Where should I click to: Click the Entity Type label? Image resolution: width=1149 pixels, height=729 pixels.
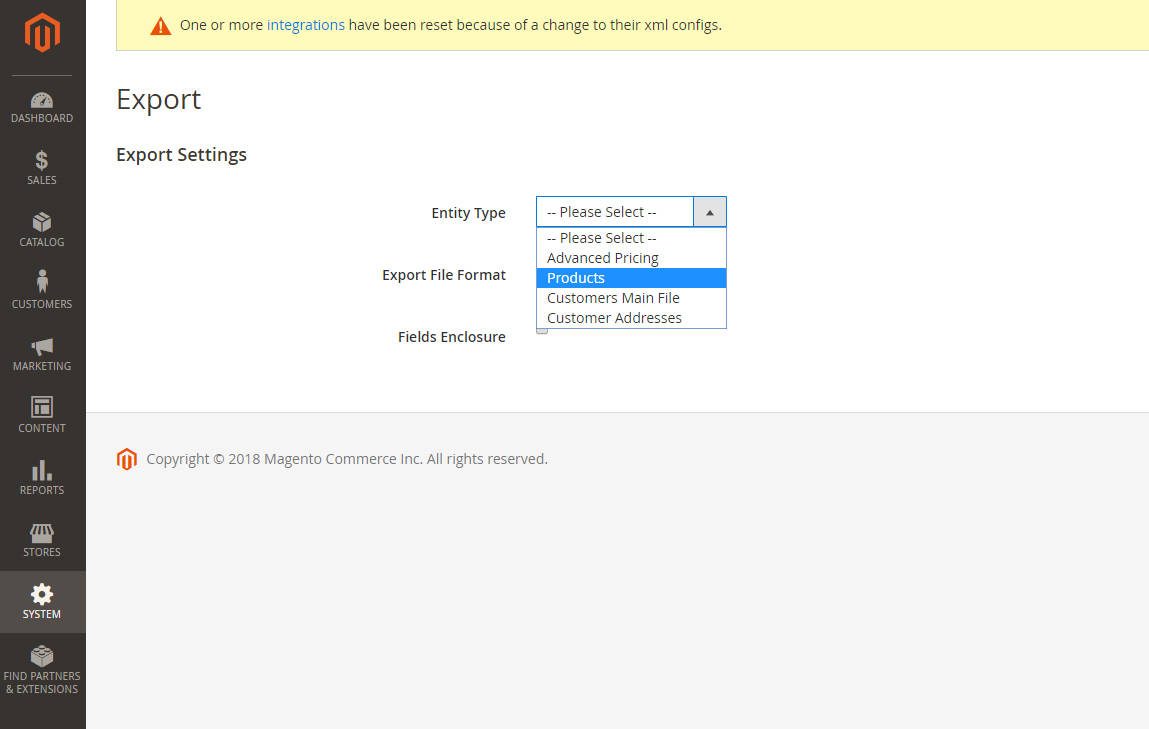coord(468,213)
